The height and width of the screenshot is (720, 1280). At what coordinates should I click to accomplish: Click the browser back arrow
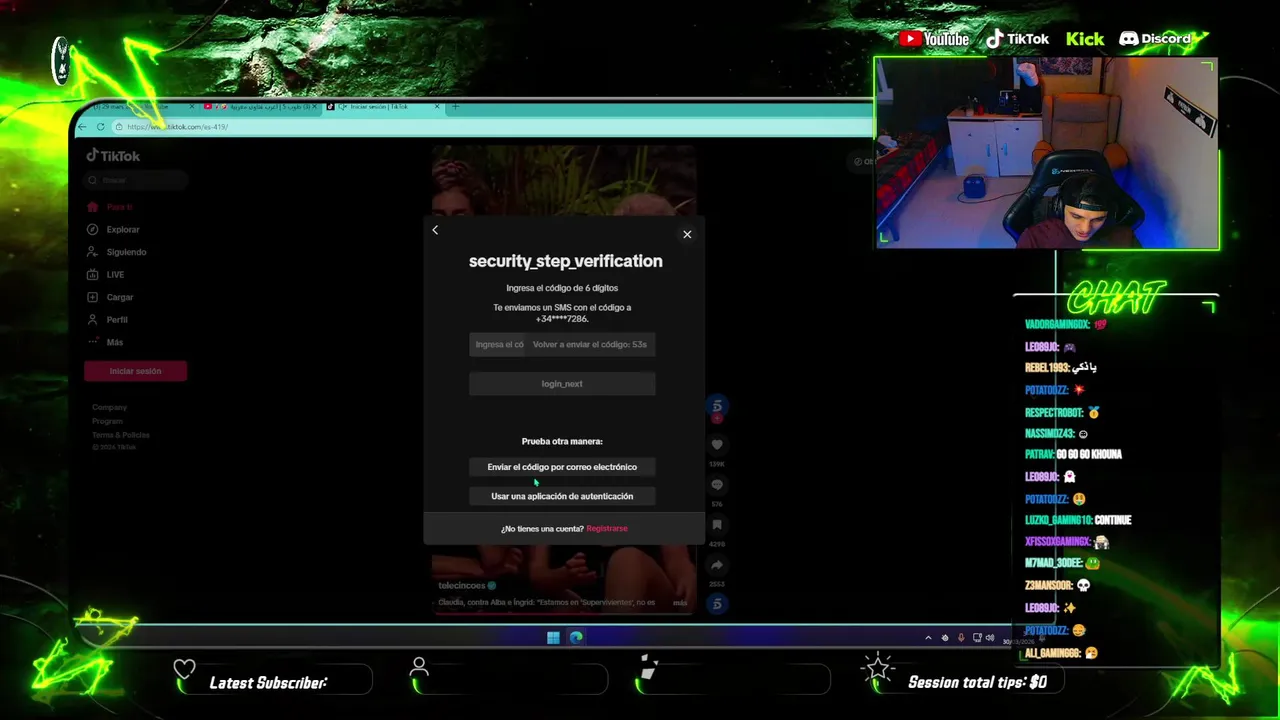[83, 127]
